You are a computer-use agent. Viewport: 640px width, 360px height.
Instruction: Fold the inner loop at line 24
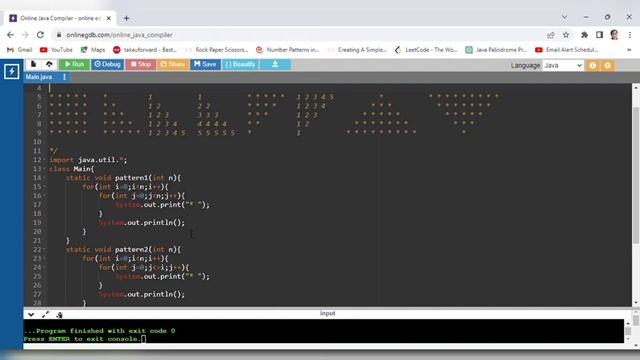pyautogui.click(x=44, y=267)
